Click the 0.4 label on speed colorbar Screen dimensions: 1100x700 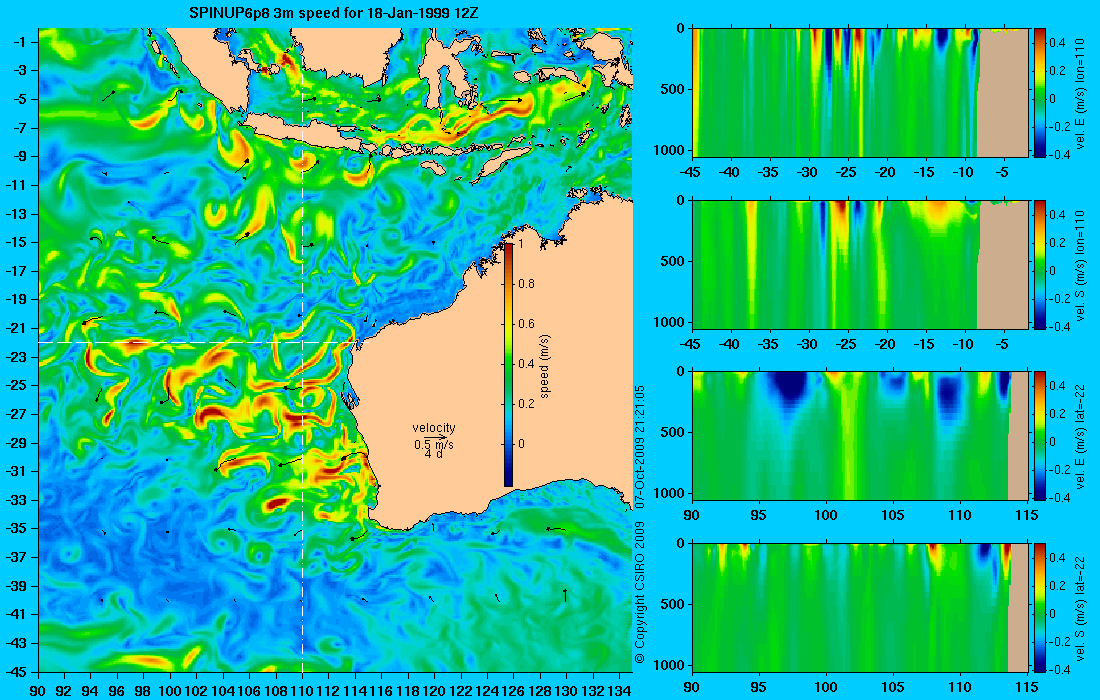pos(525,364)
